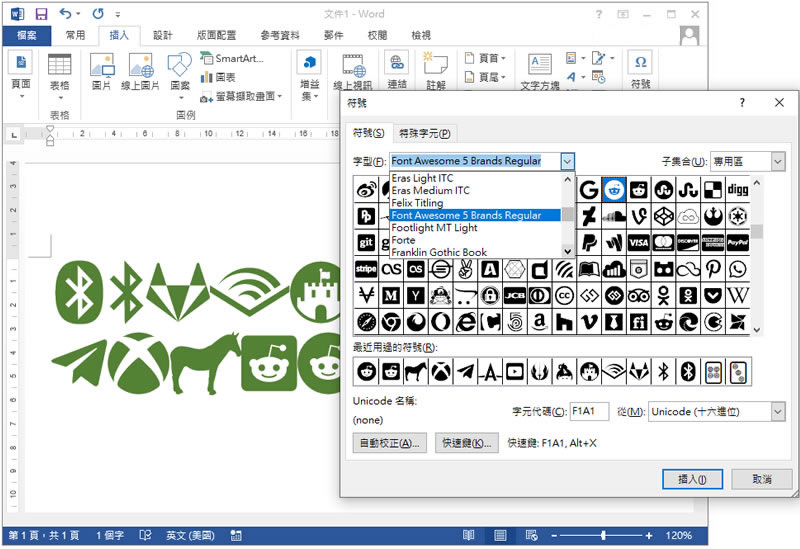Open the 頁首 (Header) dropdown
The width and height of the screenshot is (800, 549).
pos(485,58)
